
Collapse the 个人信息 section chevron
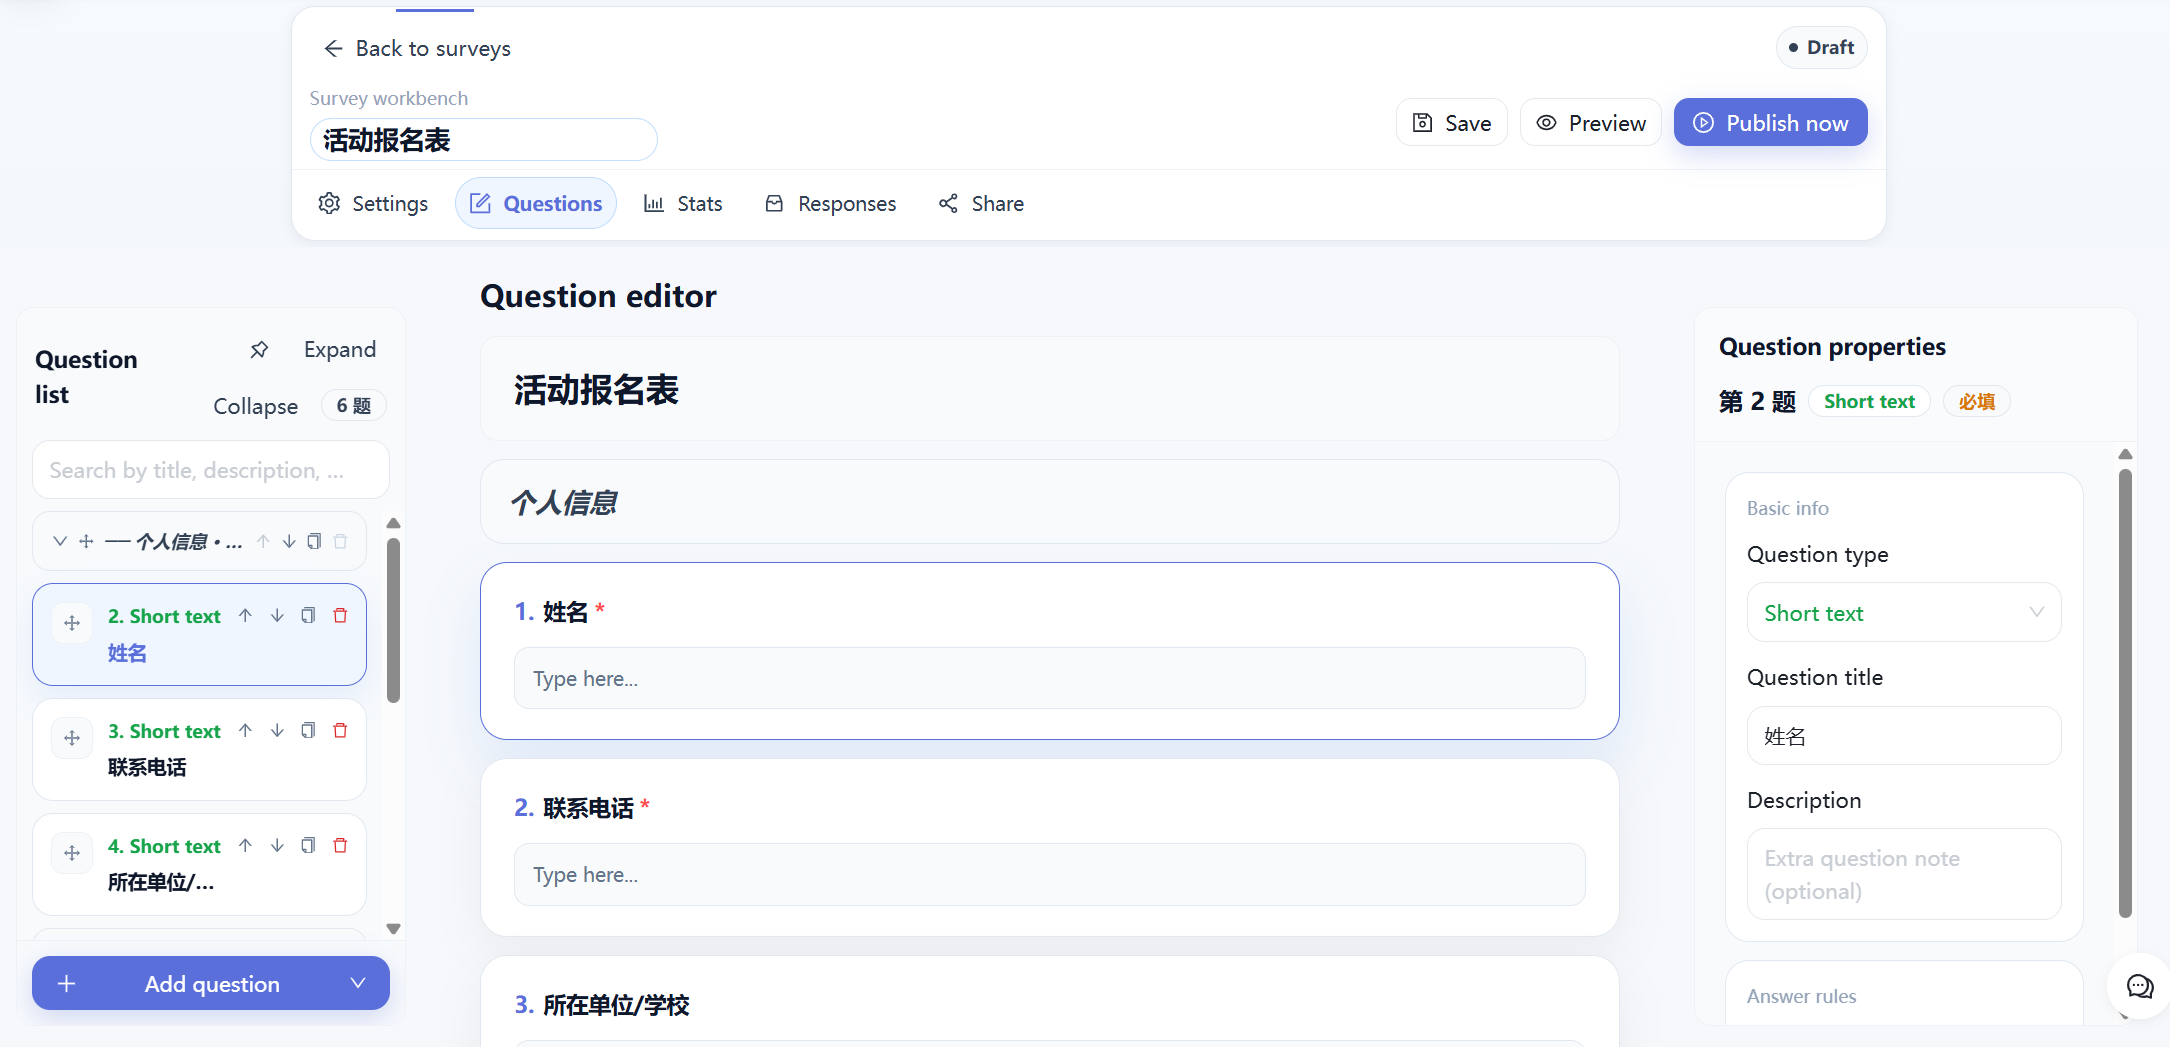pyautogui.click(x=60, y=541)
